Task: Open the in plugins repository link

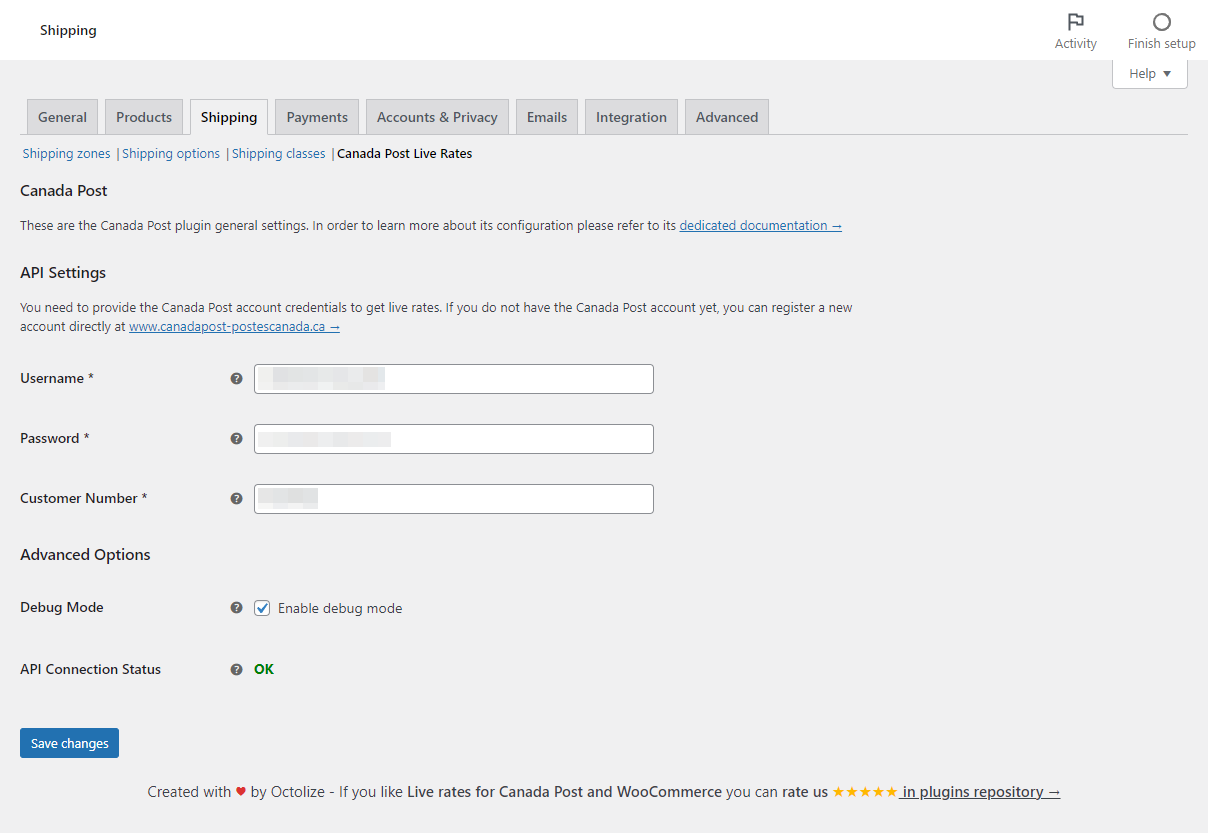Action: tap(981, 792)
